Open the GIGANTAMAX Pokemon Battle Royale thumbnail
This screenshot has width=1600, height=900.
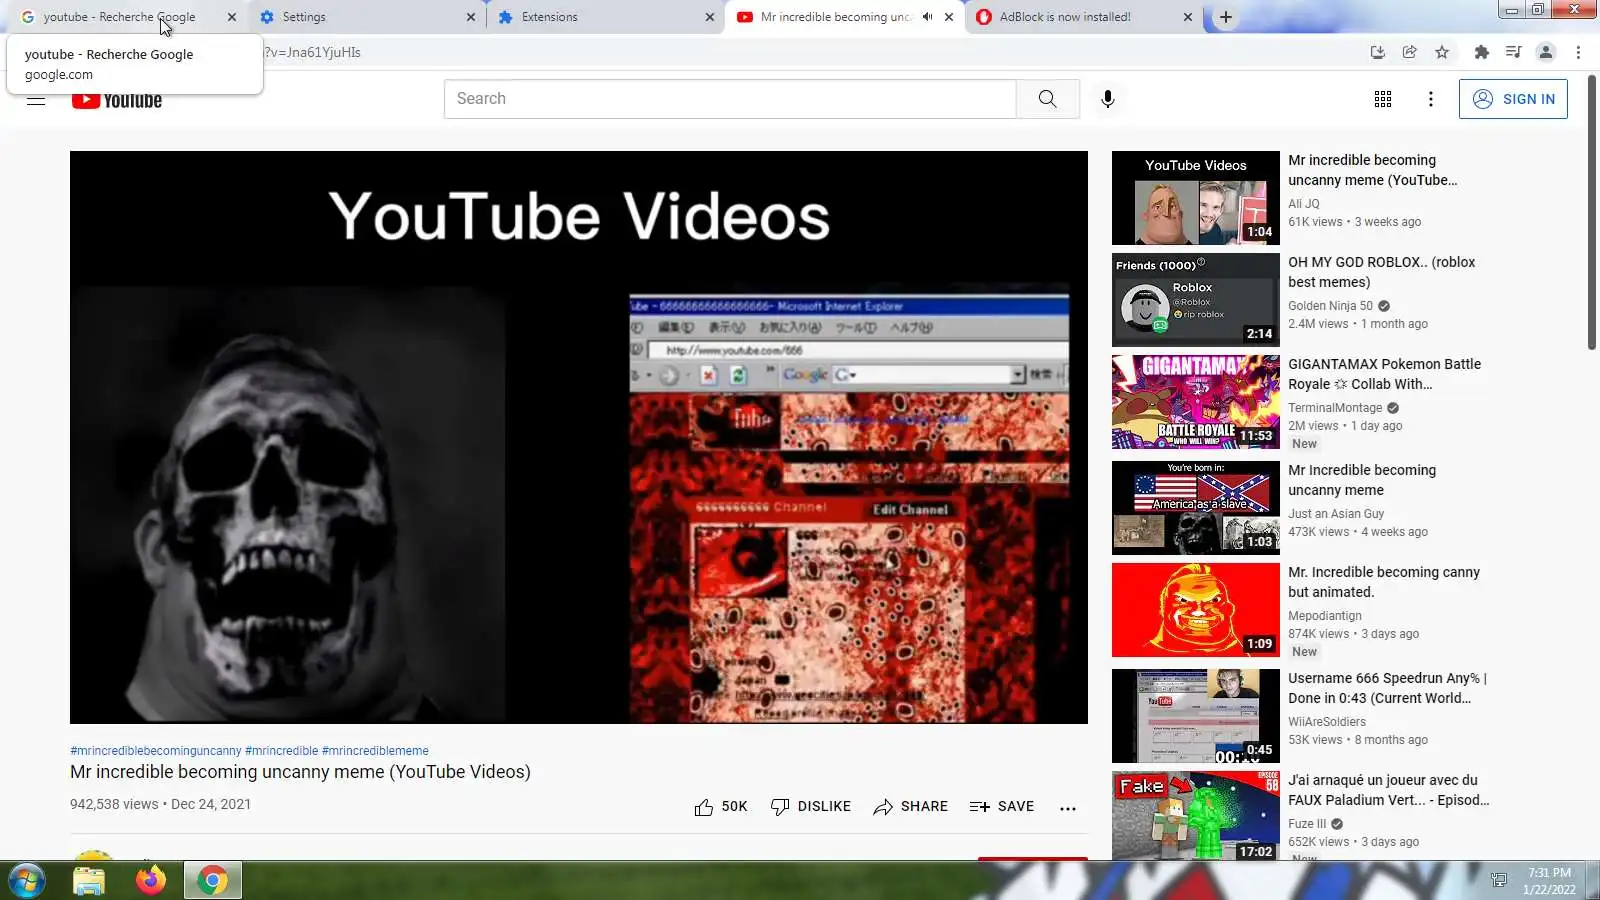1196,402
